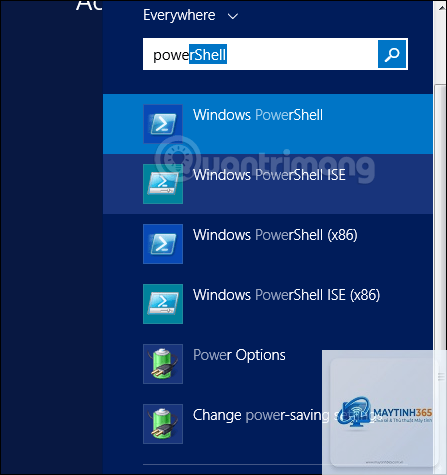Click the Windows PowerShell ISE icon
447x475 pixels.
point(163,184)
